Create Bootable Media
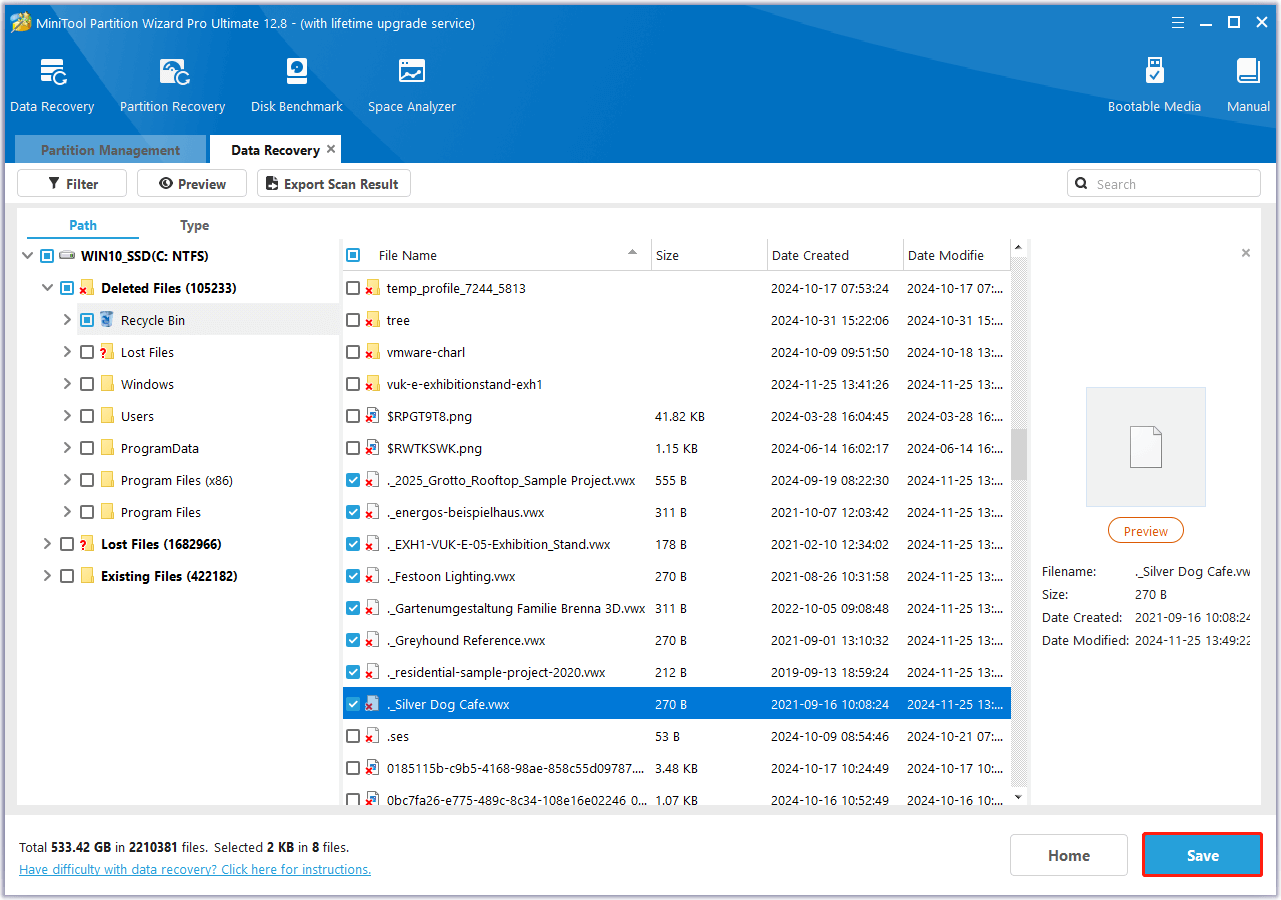1281x900 pixels. click(1154, 73)
